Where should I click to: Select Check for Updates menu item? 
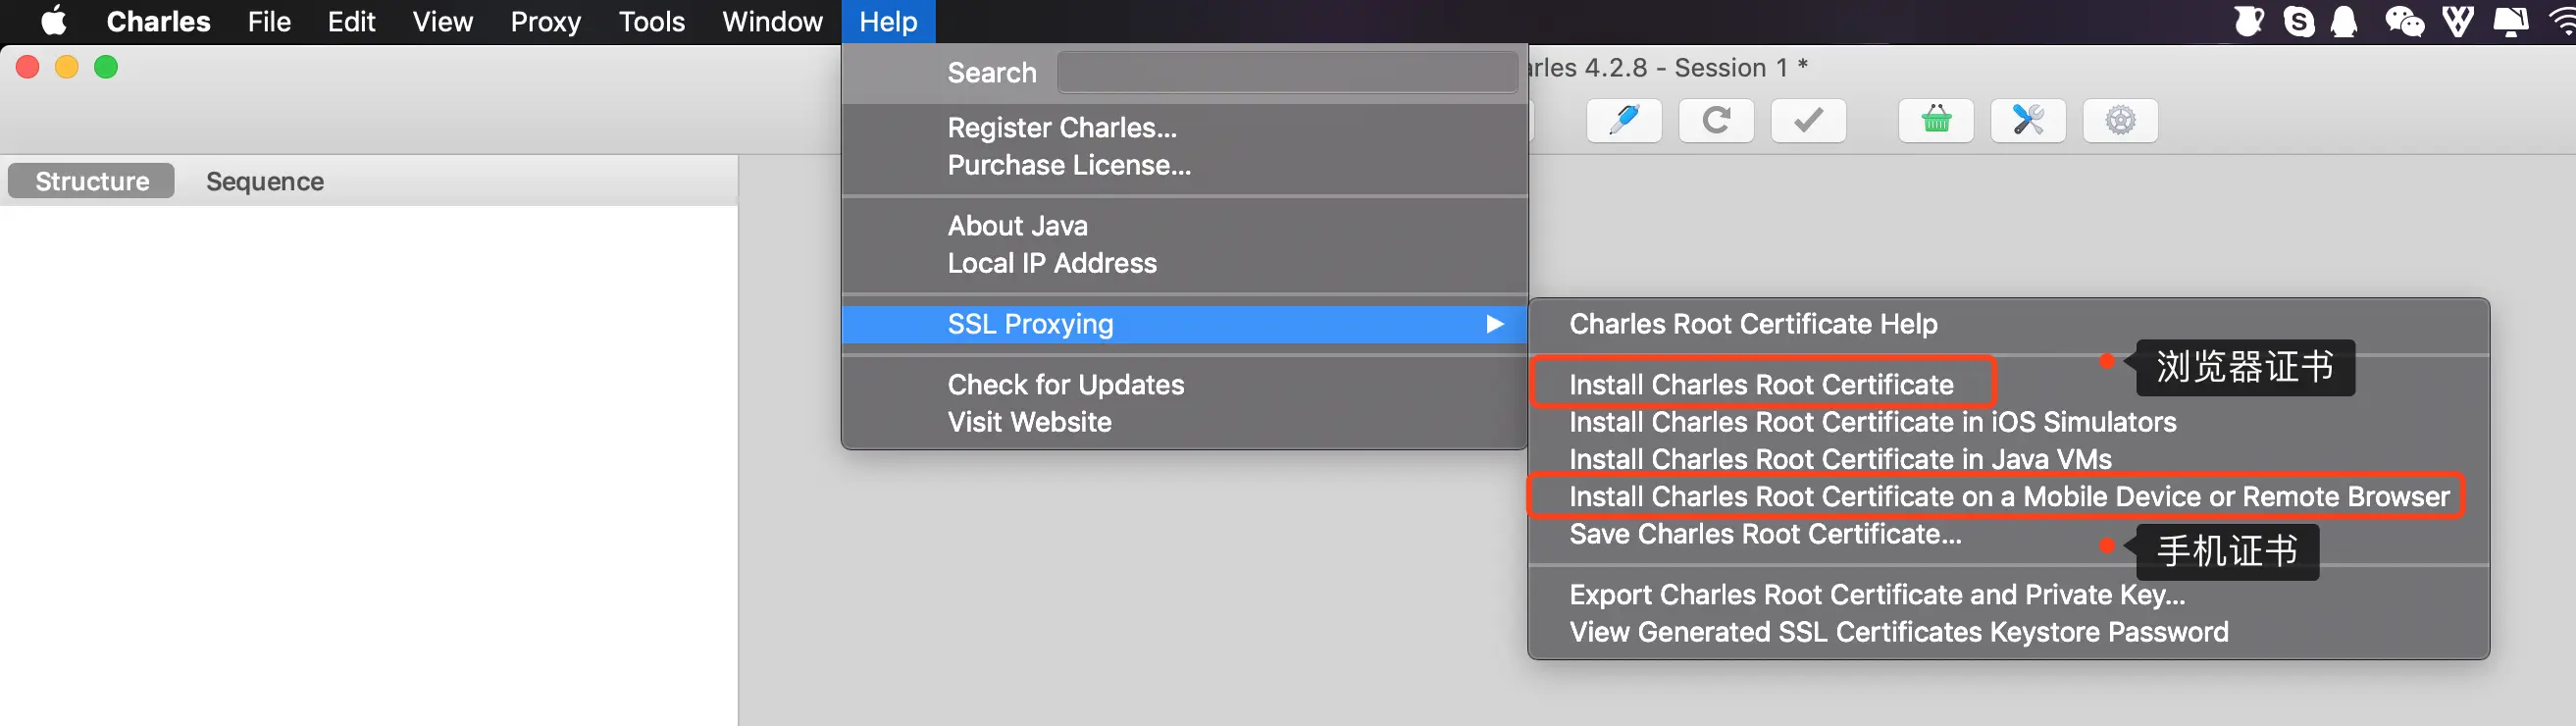[1184, 385]
